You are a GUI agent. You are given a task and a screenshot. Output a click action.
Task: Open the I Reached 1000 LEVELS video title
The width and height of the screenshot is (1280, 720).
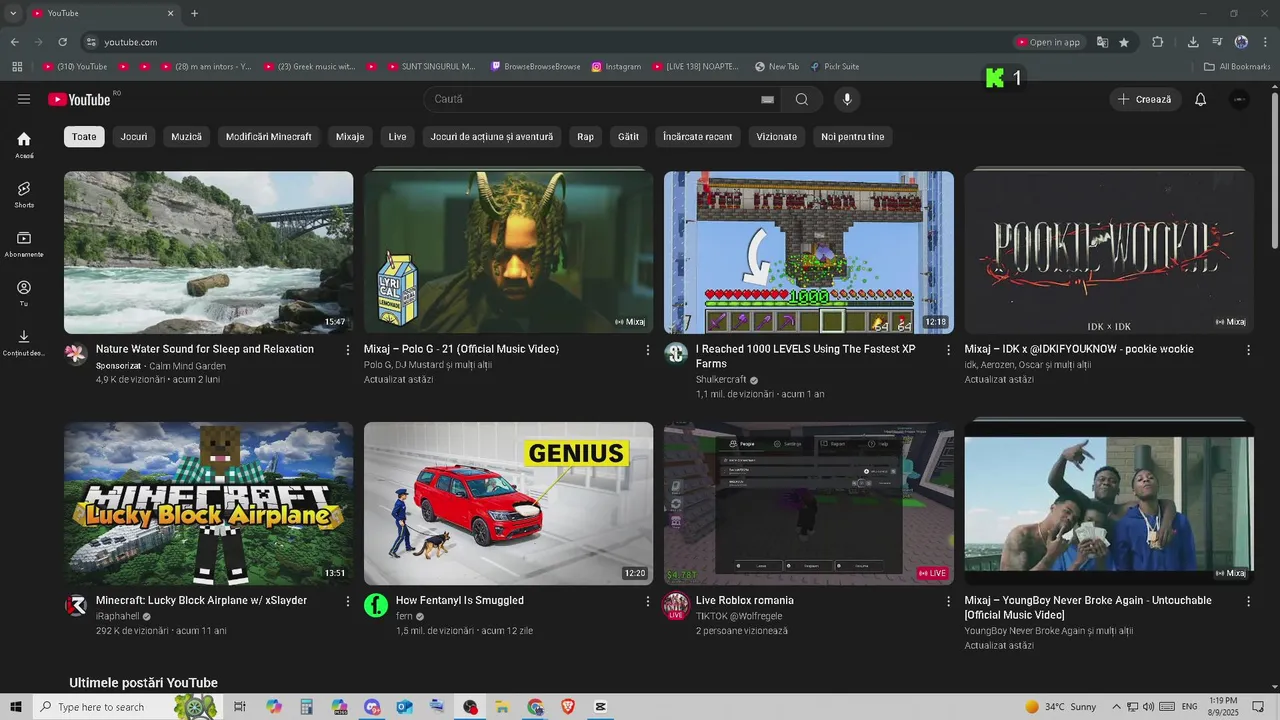point(806,356)
